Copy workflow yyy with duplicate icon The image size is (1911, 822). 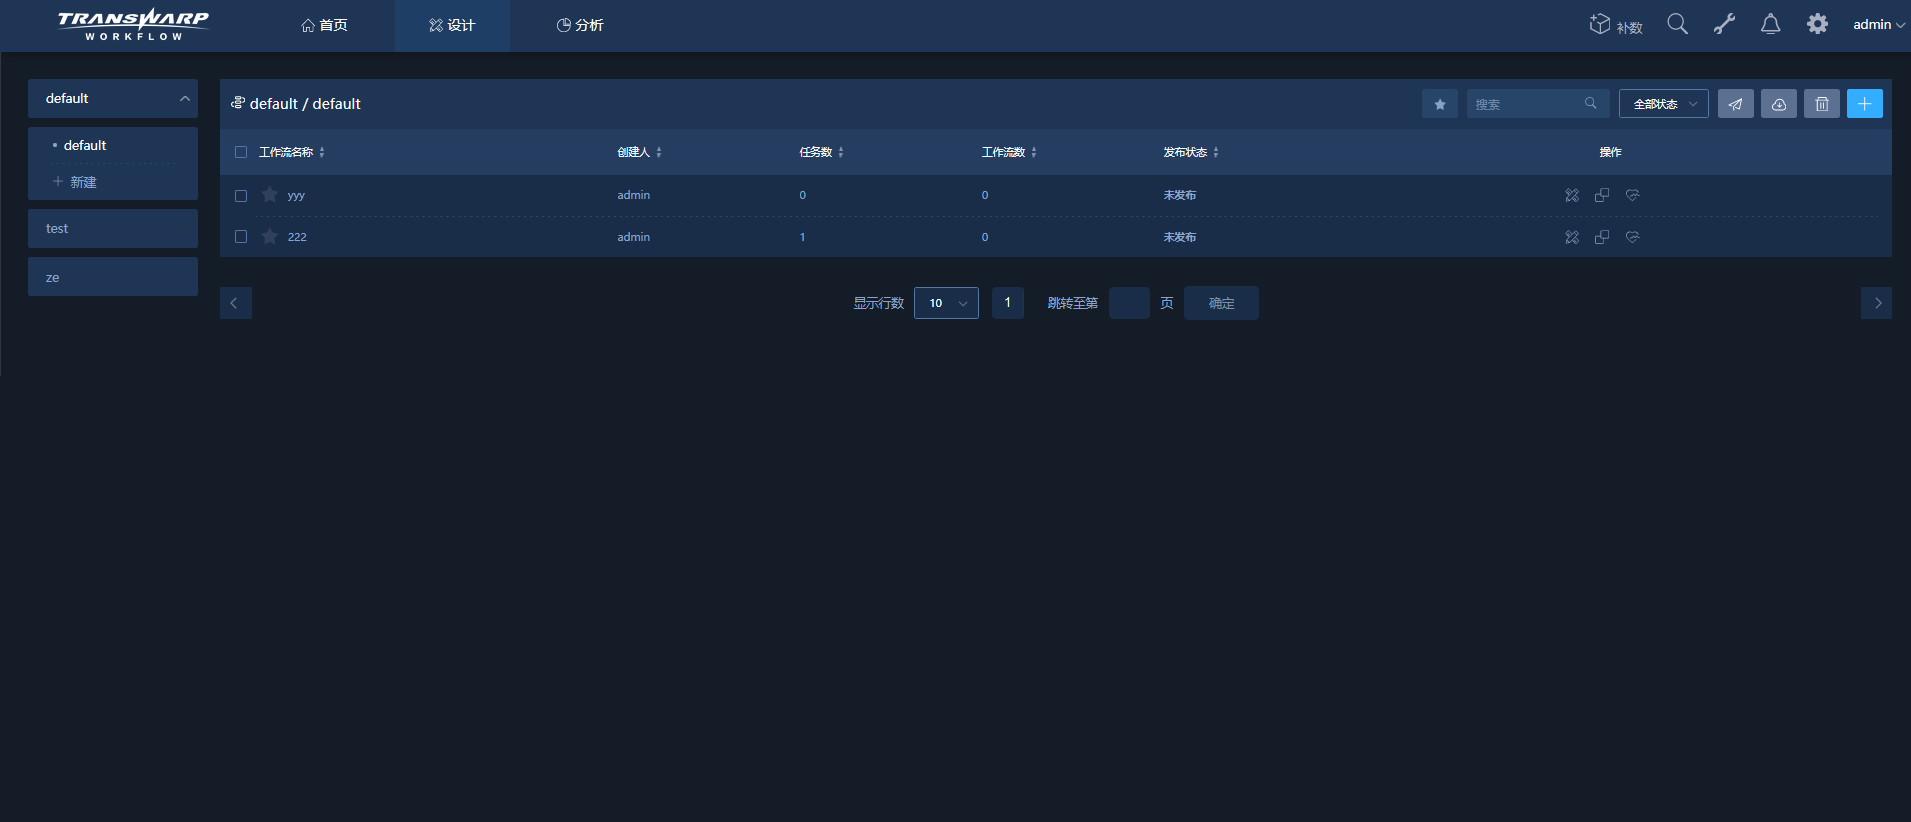click(1602, 195)
